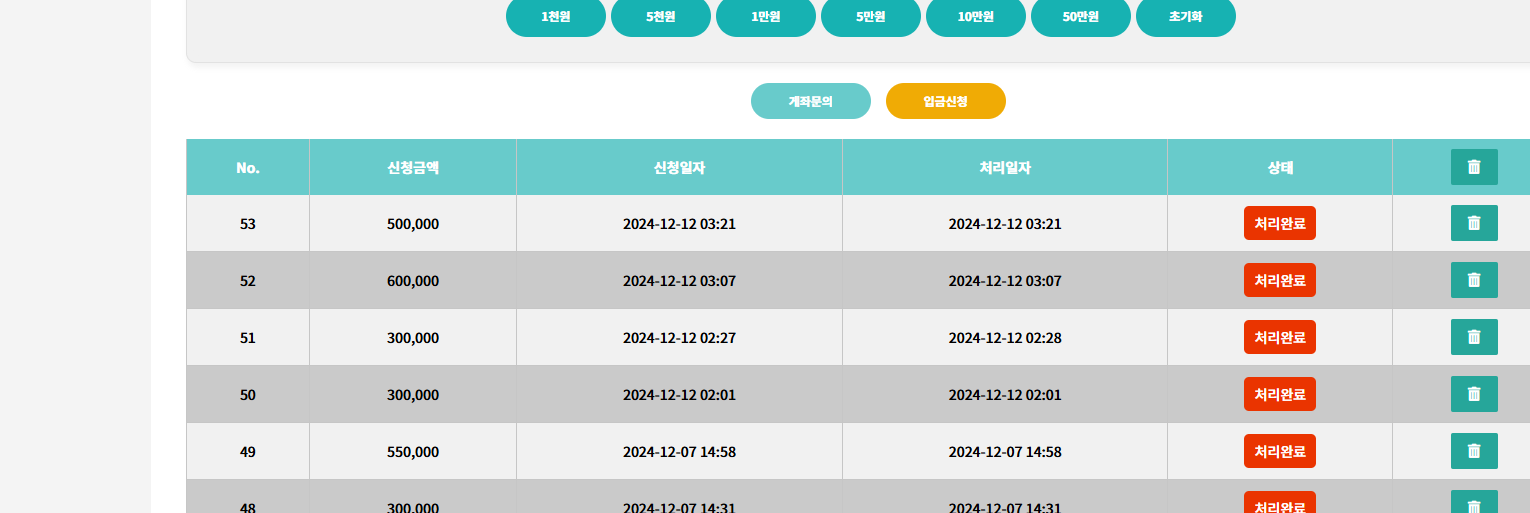Screen dimensions: 1530x513
Task: Select amount 500,000 in row 53
Action: 413,224
